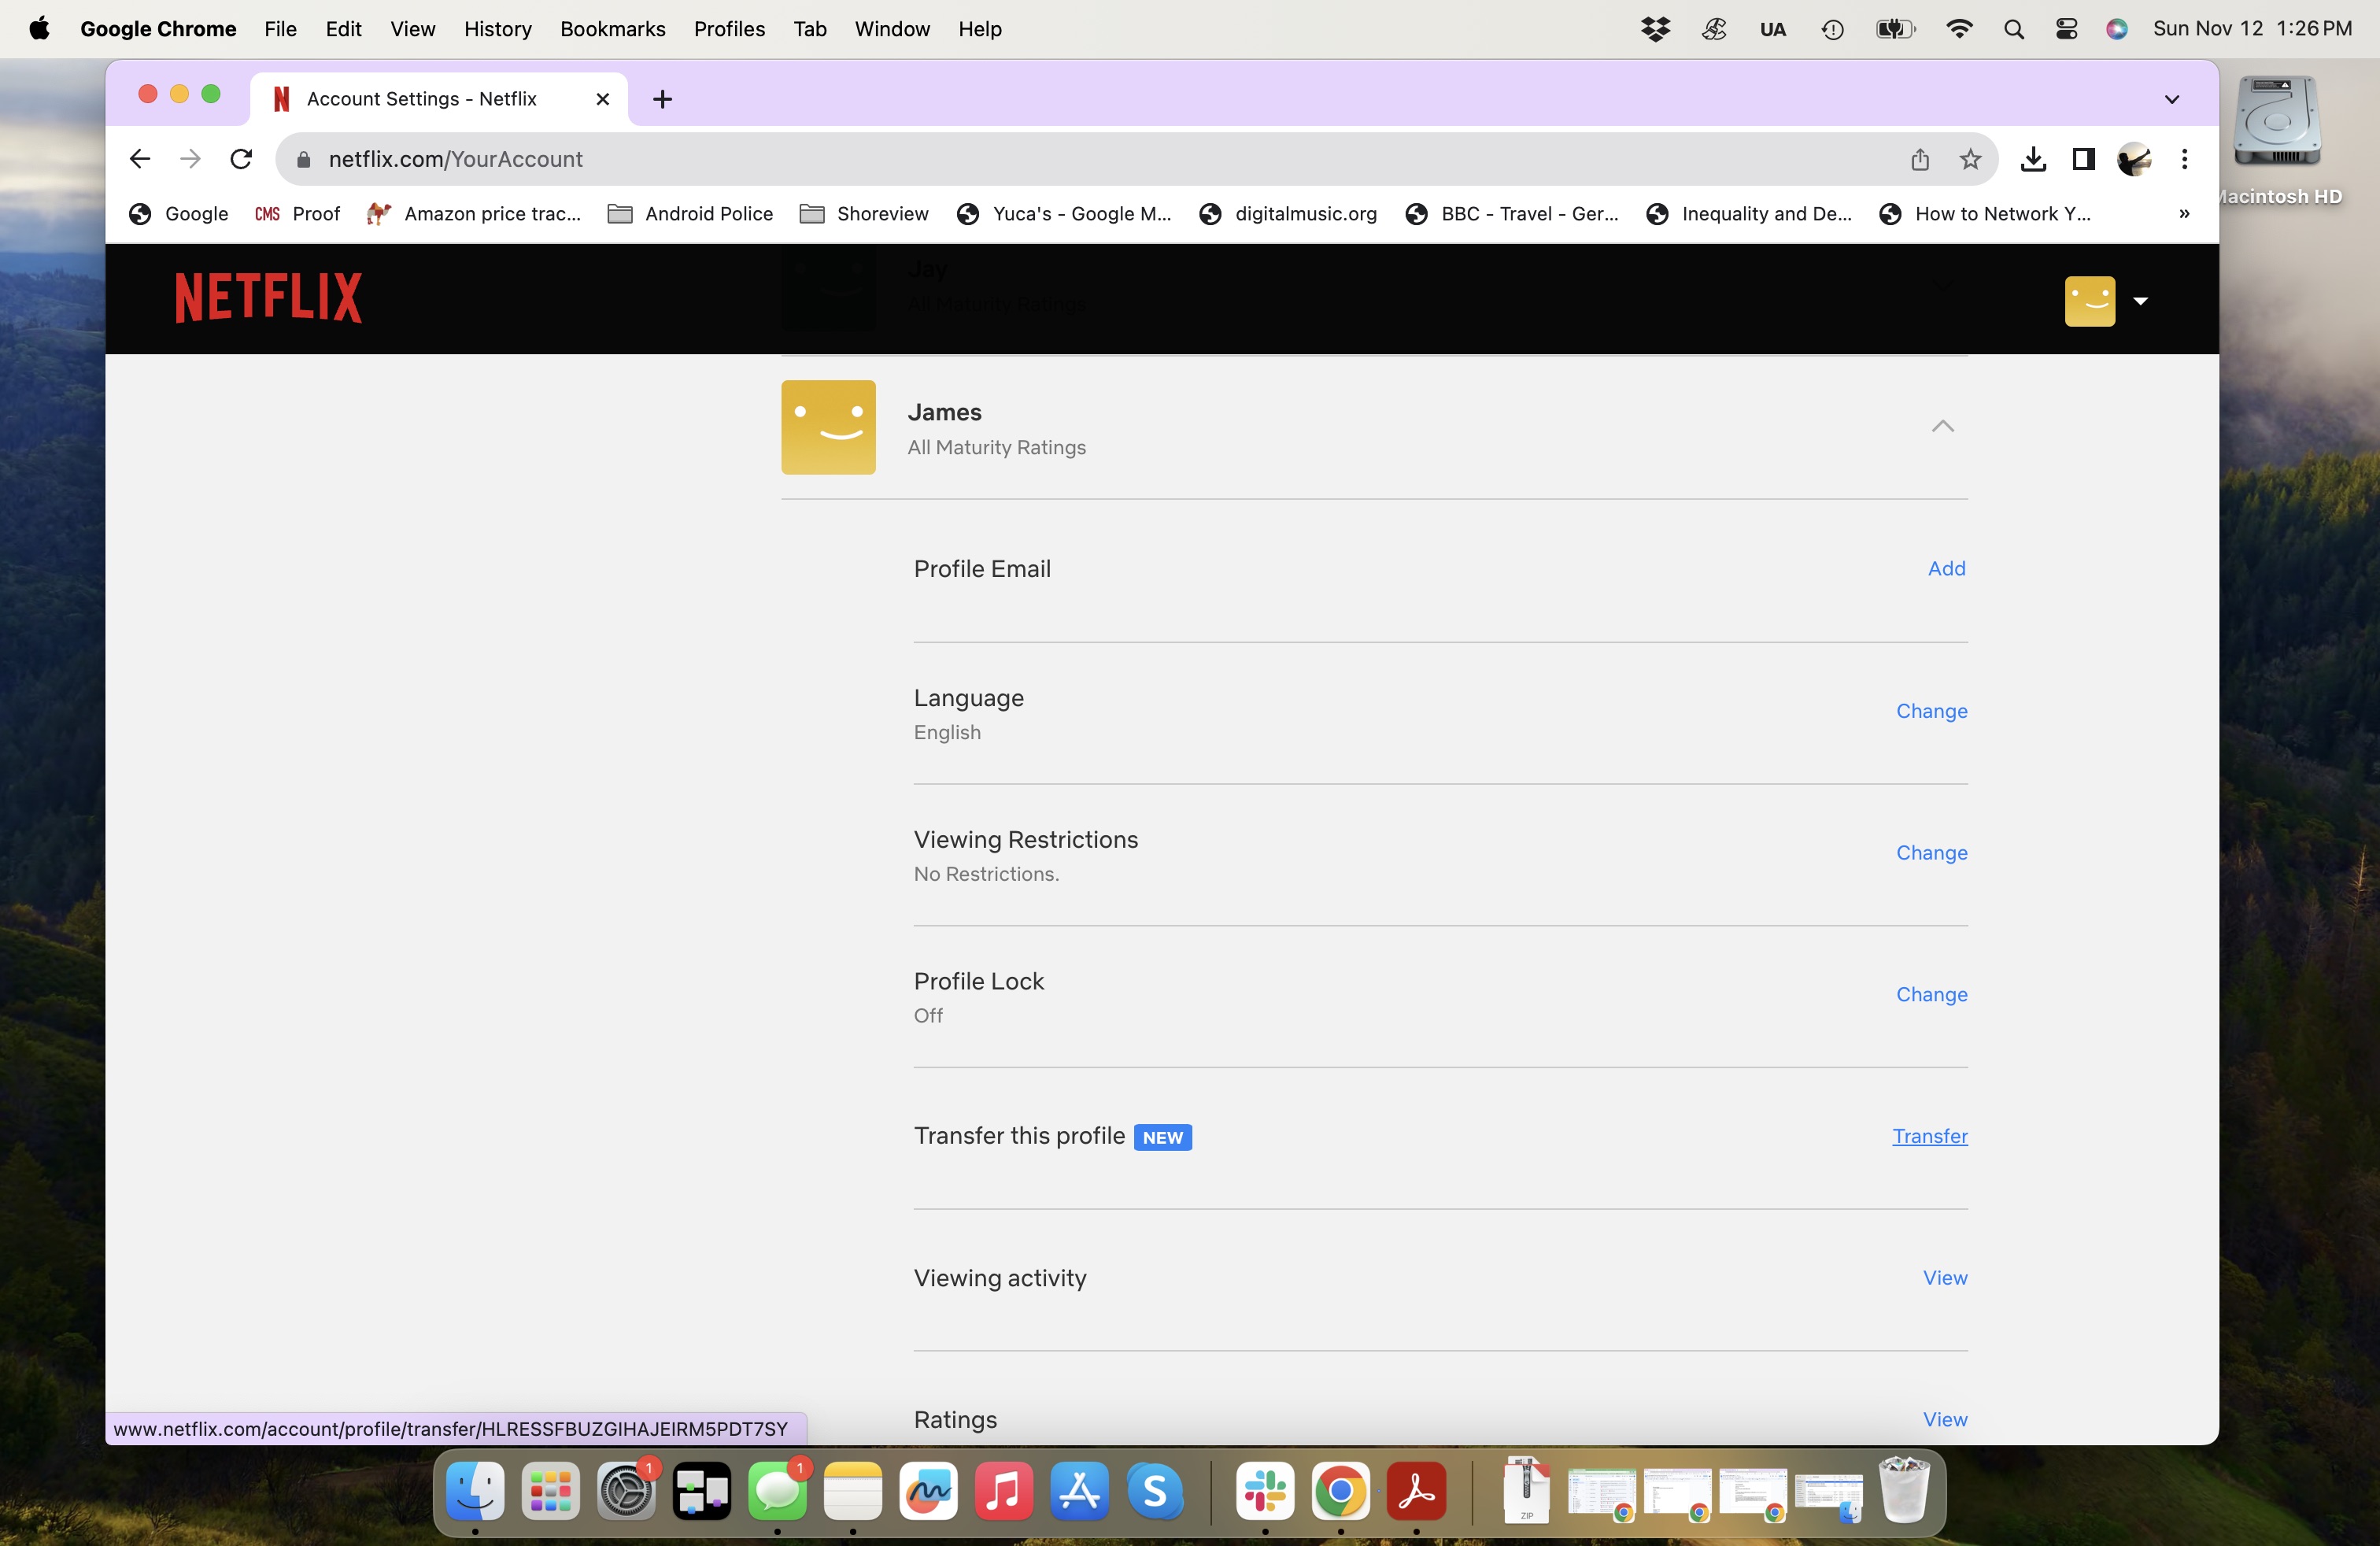The width and height of the screenshot is (2380, 1546).
Task: View the Ratings
Action: (x=1944, y=1419)
